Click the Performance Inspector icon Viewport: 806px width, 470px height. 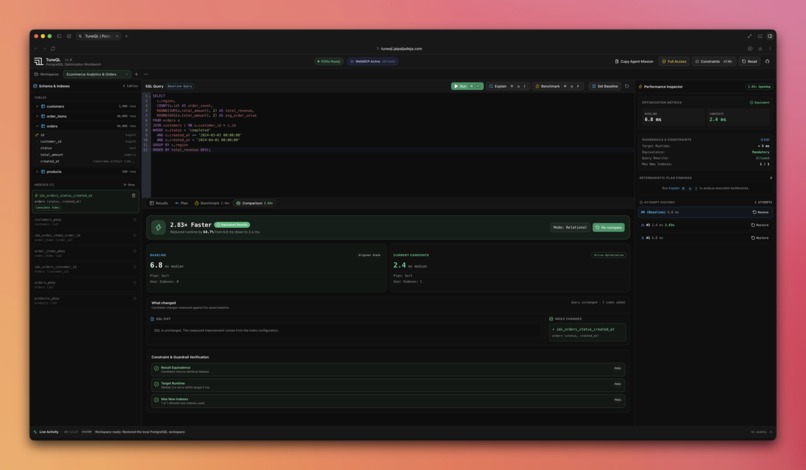640,87
